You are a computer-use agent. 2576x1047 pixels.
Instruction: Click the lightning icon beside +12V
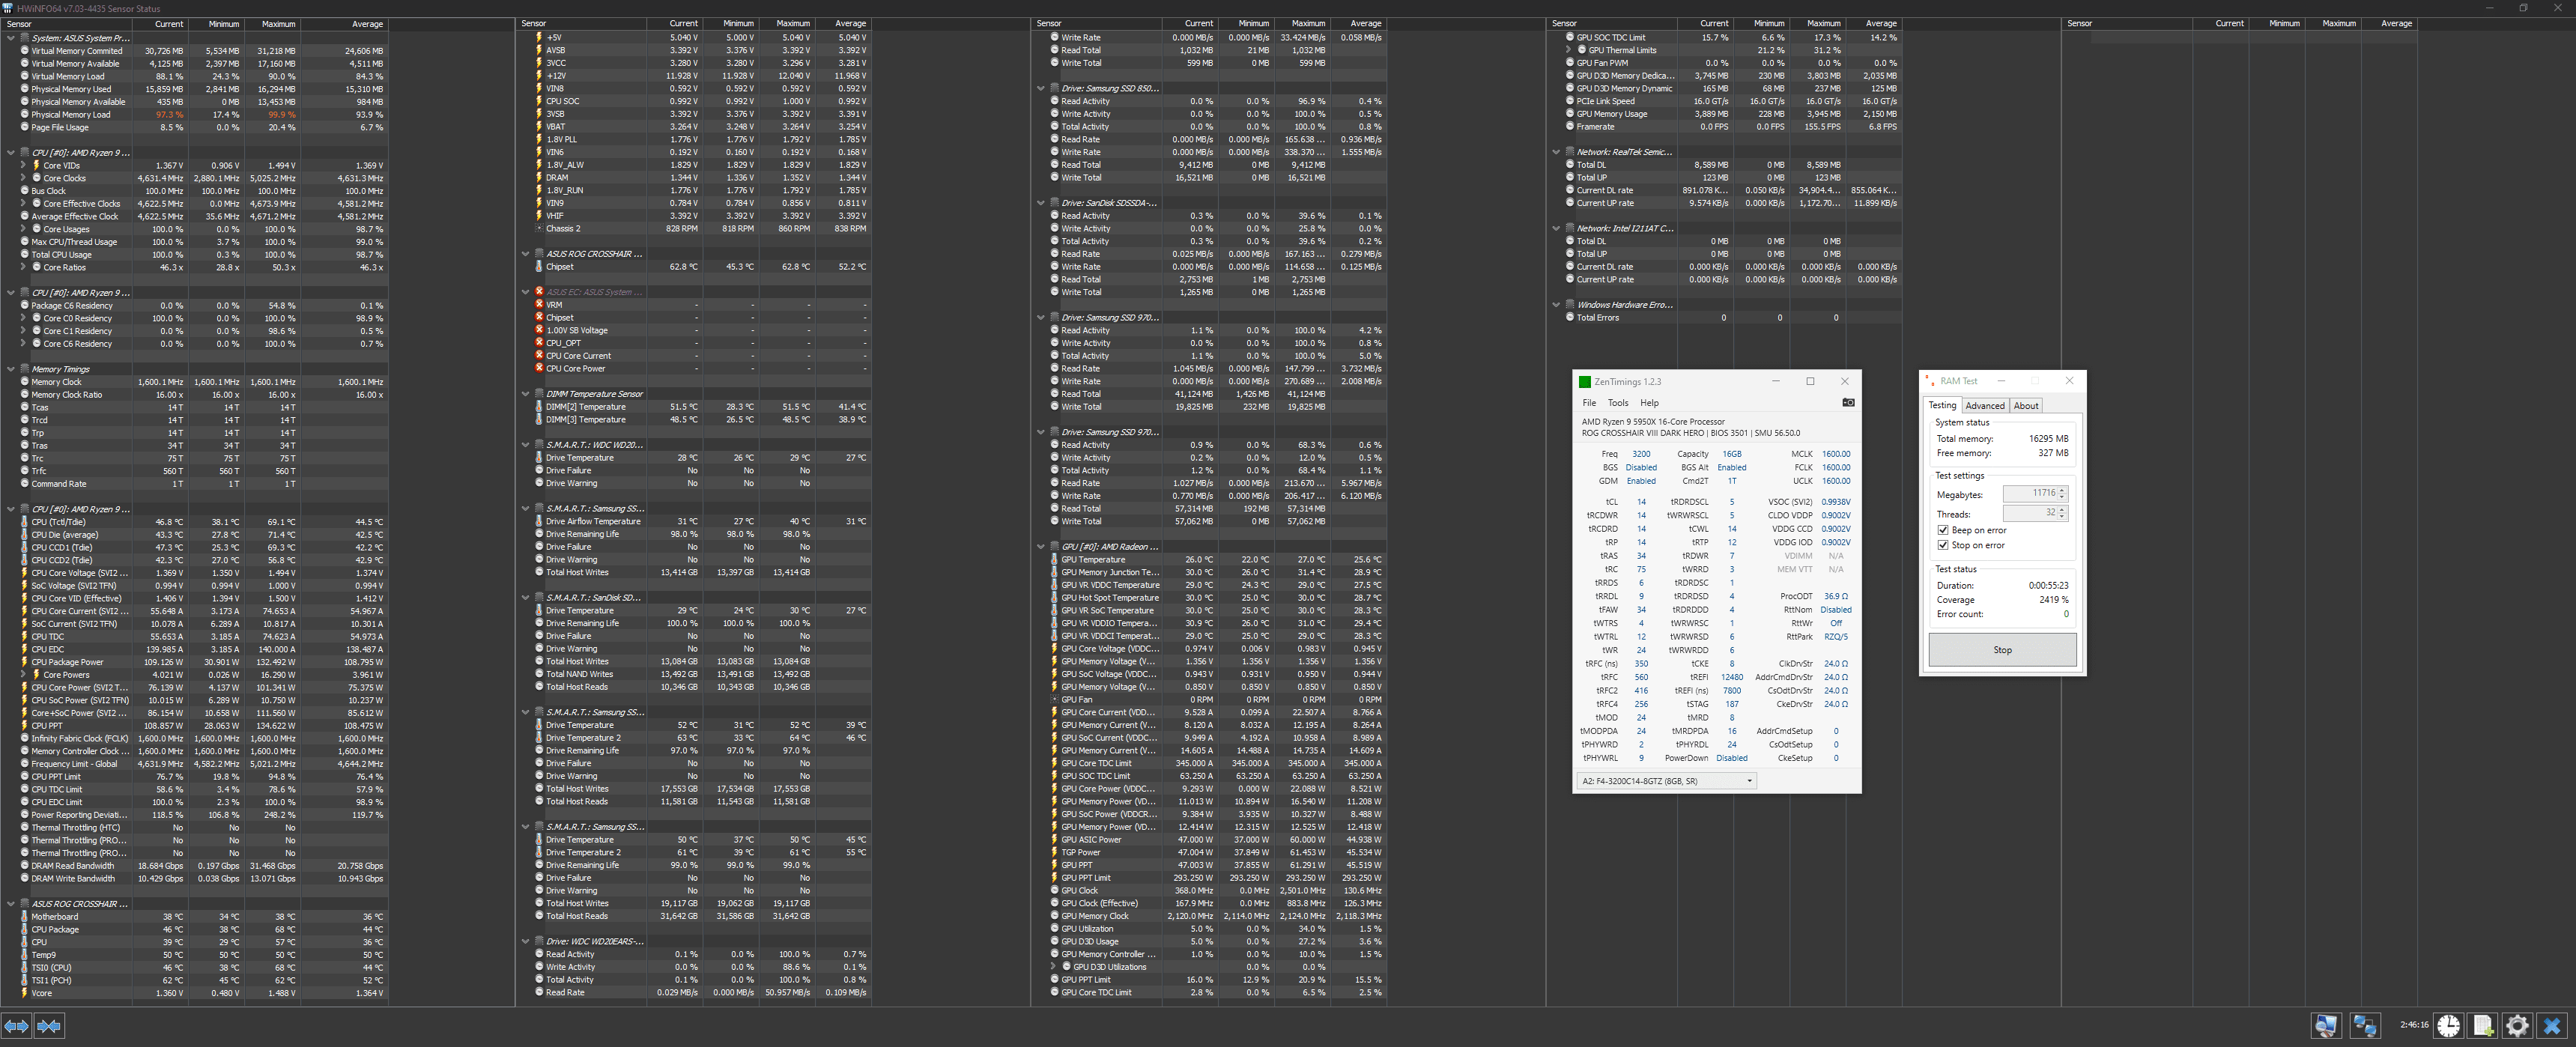539,76
